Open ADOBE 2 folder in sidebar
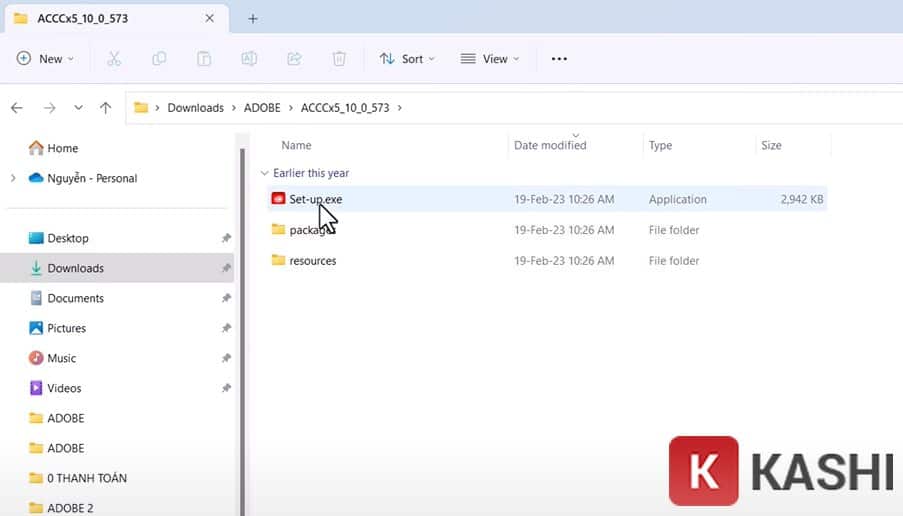This screenshot has height=516, width=903. point(70,507)
